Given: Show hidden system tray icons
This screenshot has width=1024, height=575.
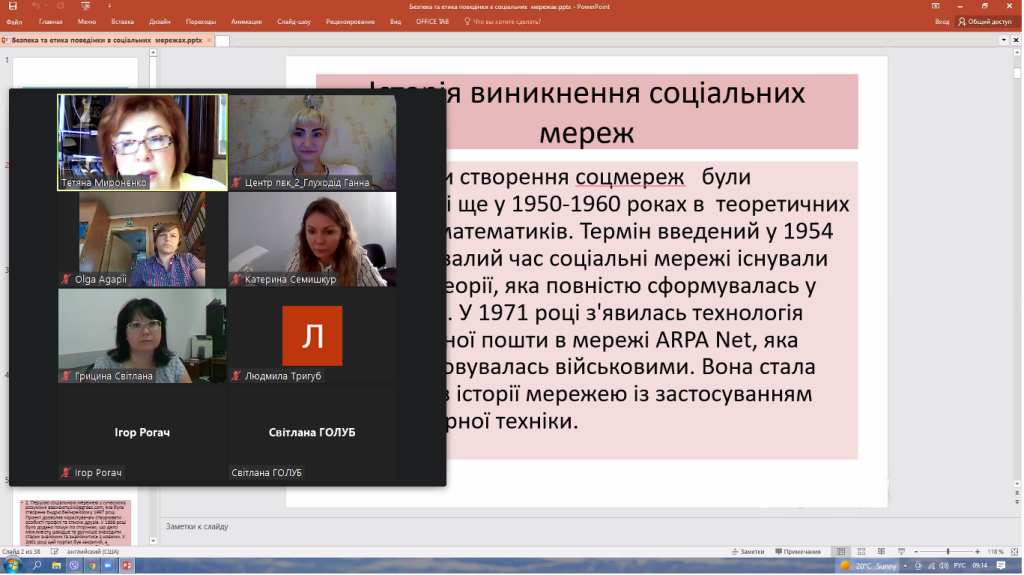Looking at the screenshot, I should [x=906, y=566].
